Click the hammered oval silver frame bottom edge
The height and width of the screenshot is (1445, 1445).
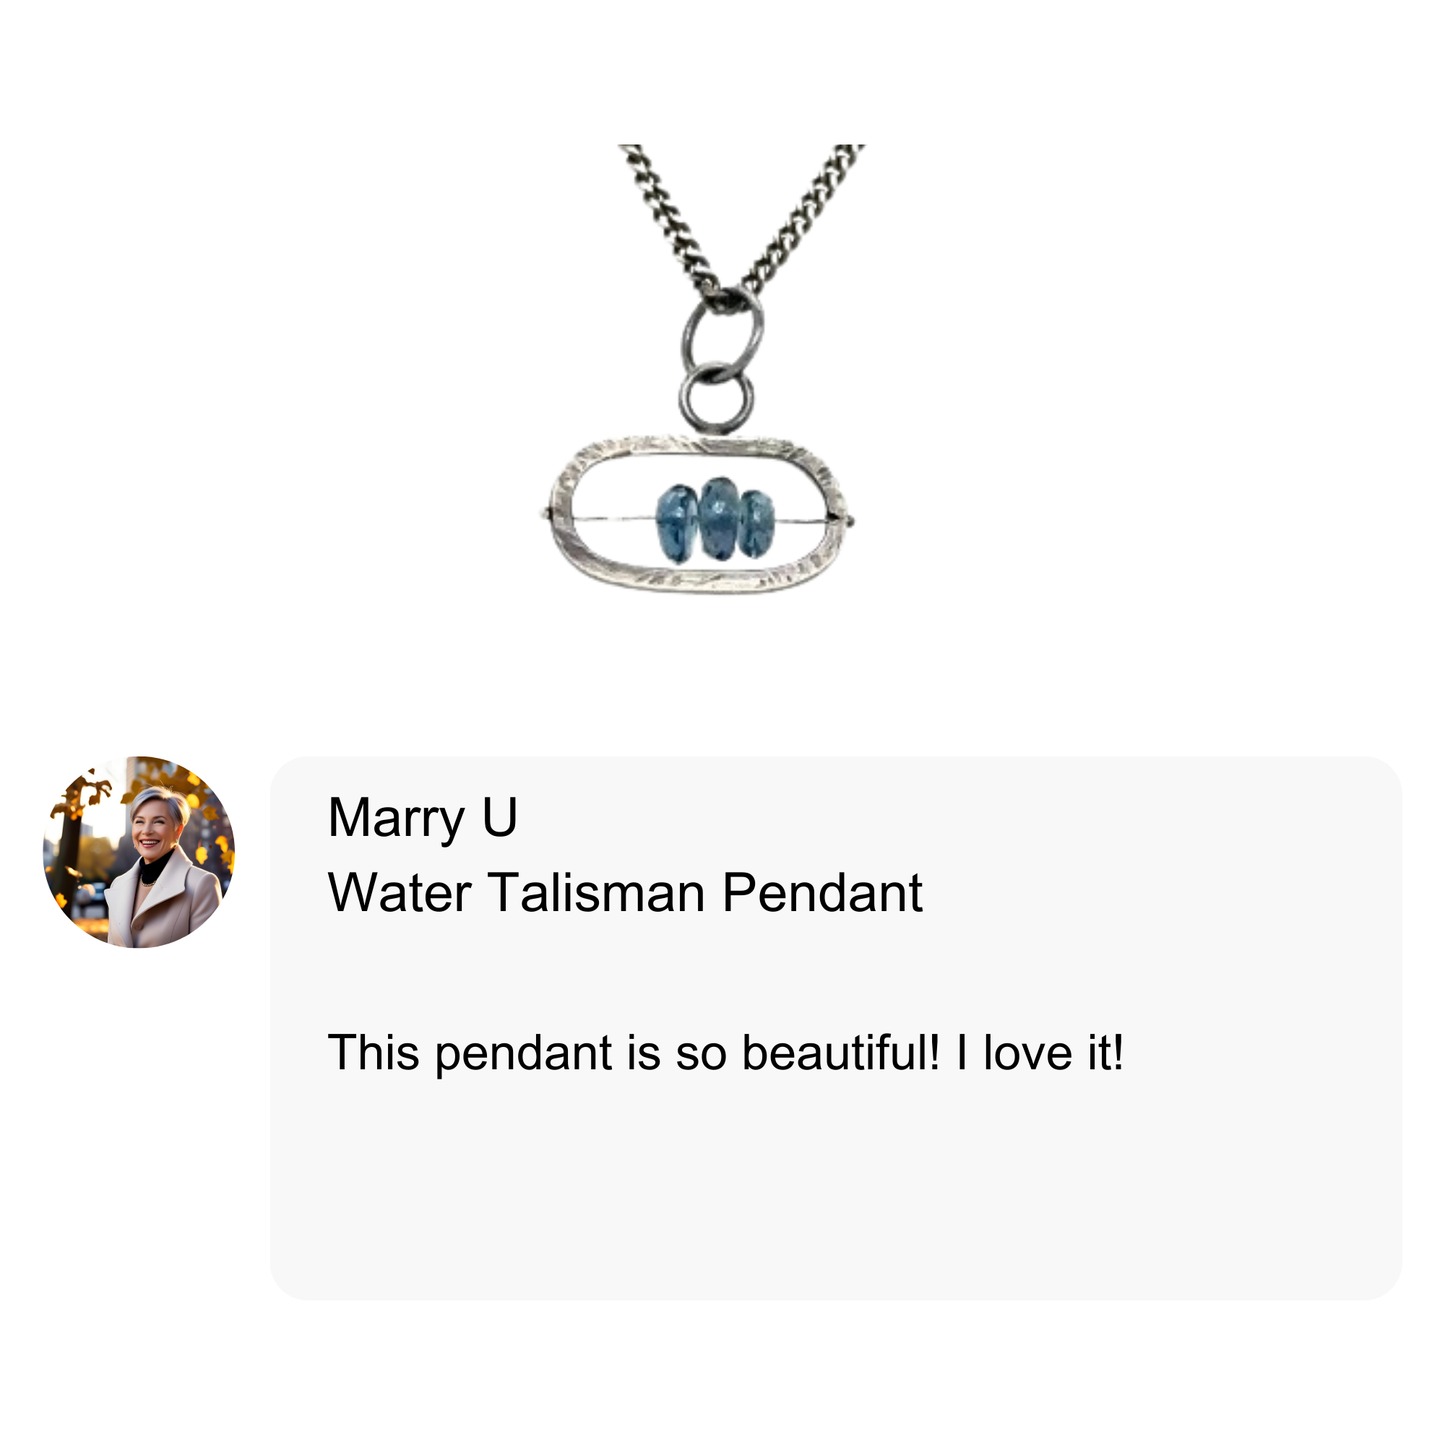(700, 581)
